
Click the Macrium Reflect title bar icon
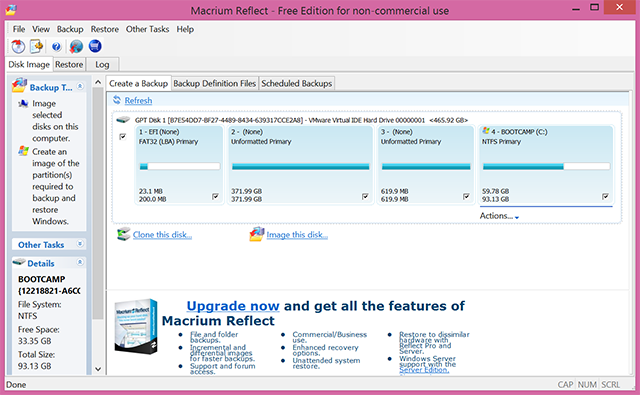point(11,10)
